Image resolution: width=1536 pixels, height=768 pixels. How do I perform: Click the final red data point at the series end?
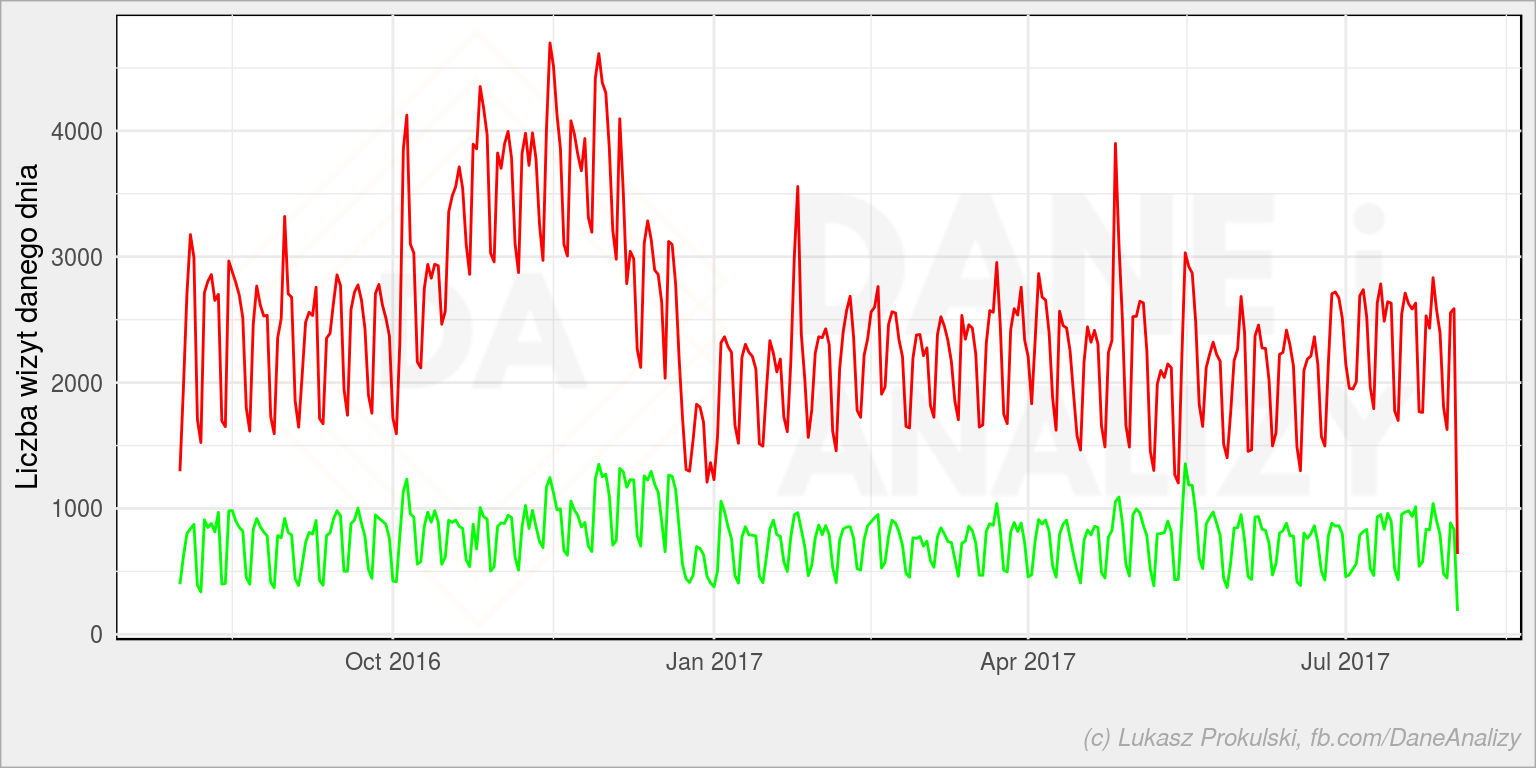[1457, 552]
